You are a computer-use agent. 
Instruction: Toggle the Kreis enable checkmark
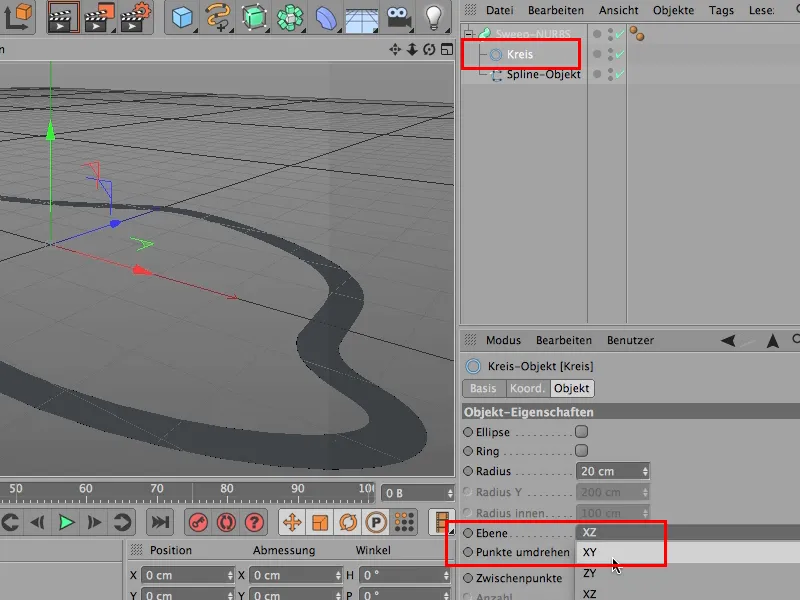620,54
